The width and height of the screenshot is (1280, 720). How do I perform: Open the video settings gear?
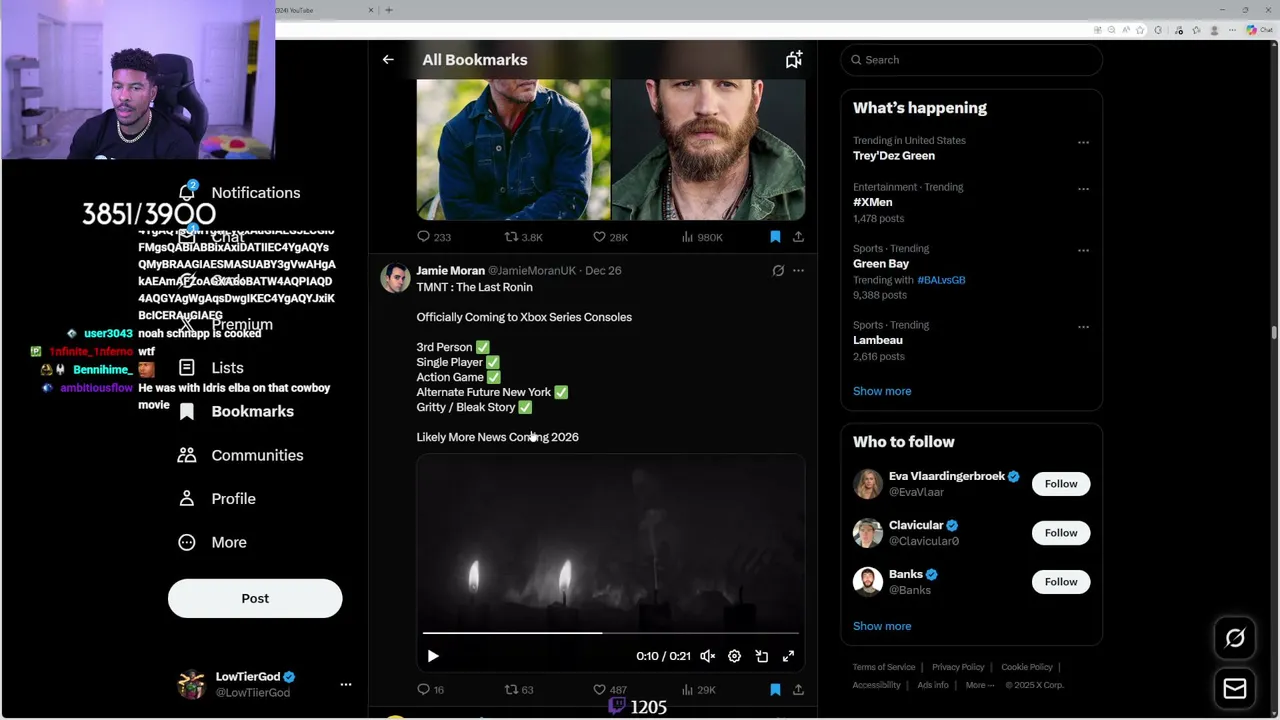pyautogui.click(x=734, y=656)
